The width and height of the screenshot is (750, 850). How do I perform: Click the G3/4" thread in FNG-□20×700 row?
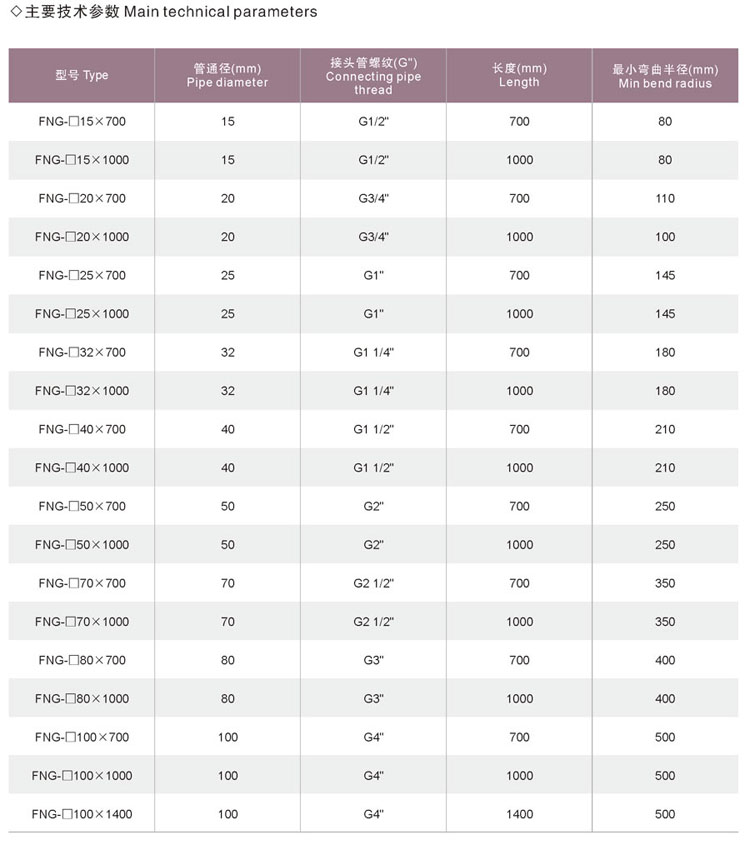374,198
